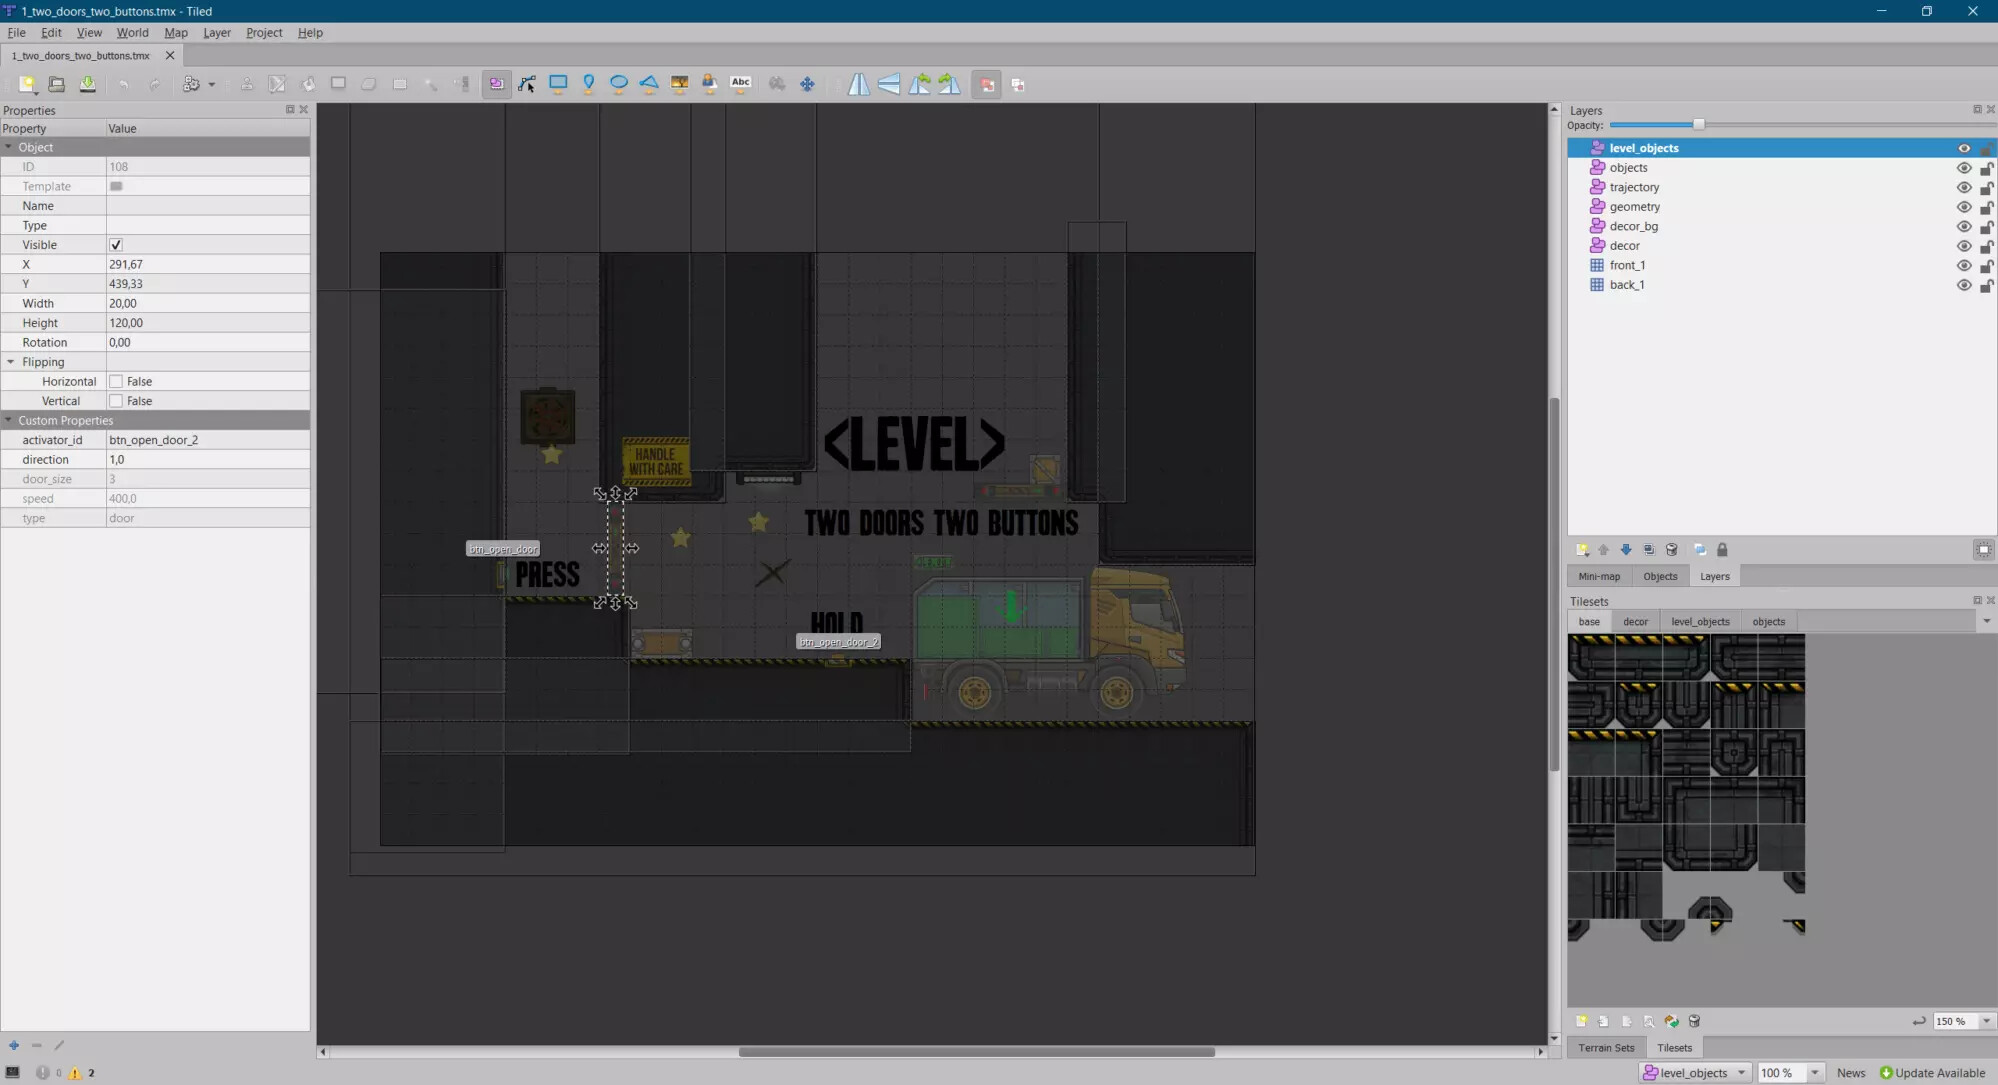This screenshot has width=1998, height=1085.
Task: Open the World menu
Action: pos(132,32)
